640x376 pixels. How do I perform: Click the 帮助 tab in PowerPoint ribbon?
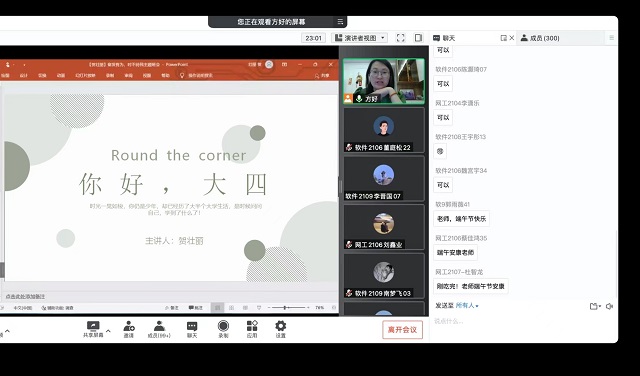coord(165,76)
